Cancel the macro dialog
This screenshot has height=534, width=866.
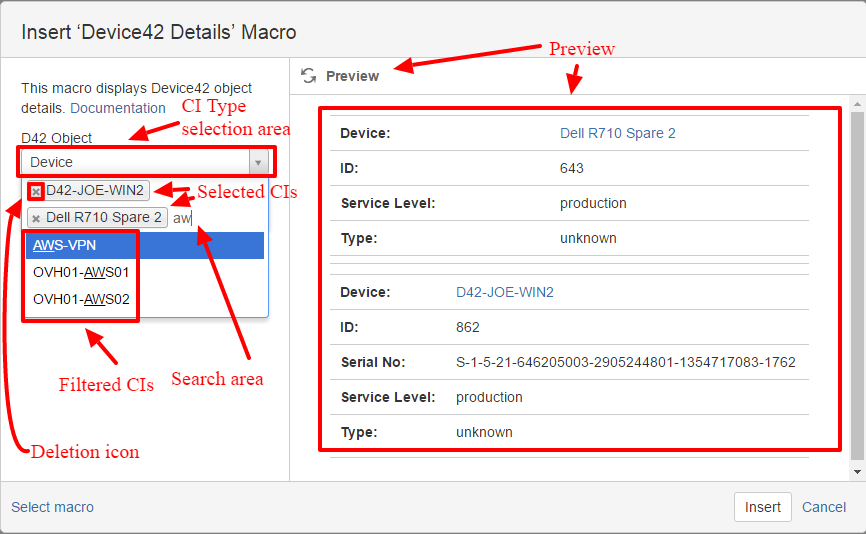coord(824,507)
